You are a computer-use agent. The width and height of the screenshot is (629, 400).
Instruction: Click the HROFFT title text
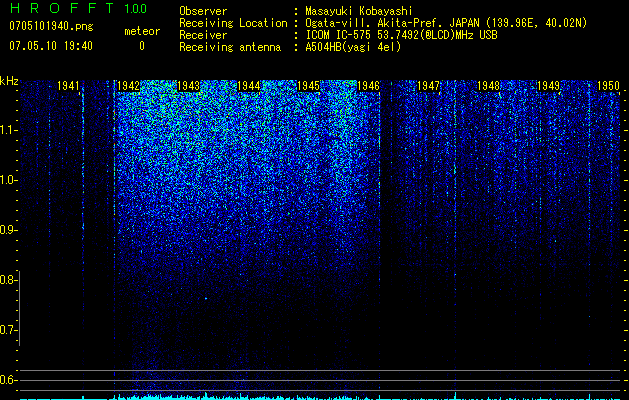(x=62, y=8)
